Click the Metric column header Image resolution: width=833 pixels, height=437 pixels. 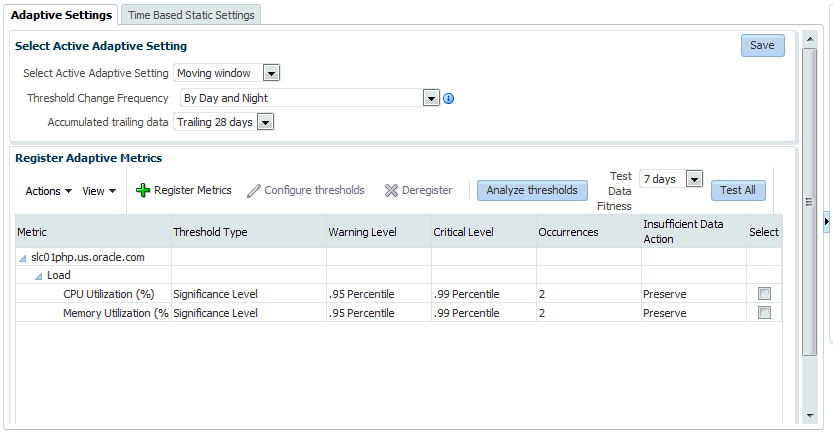point(94,232)
